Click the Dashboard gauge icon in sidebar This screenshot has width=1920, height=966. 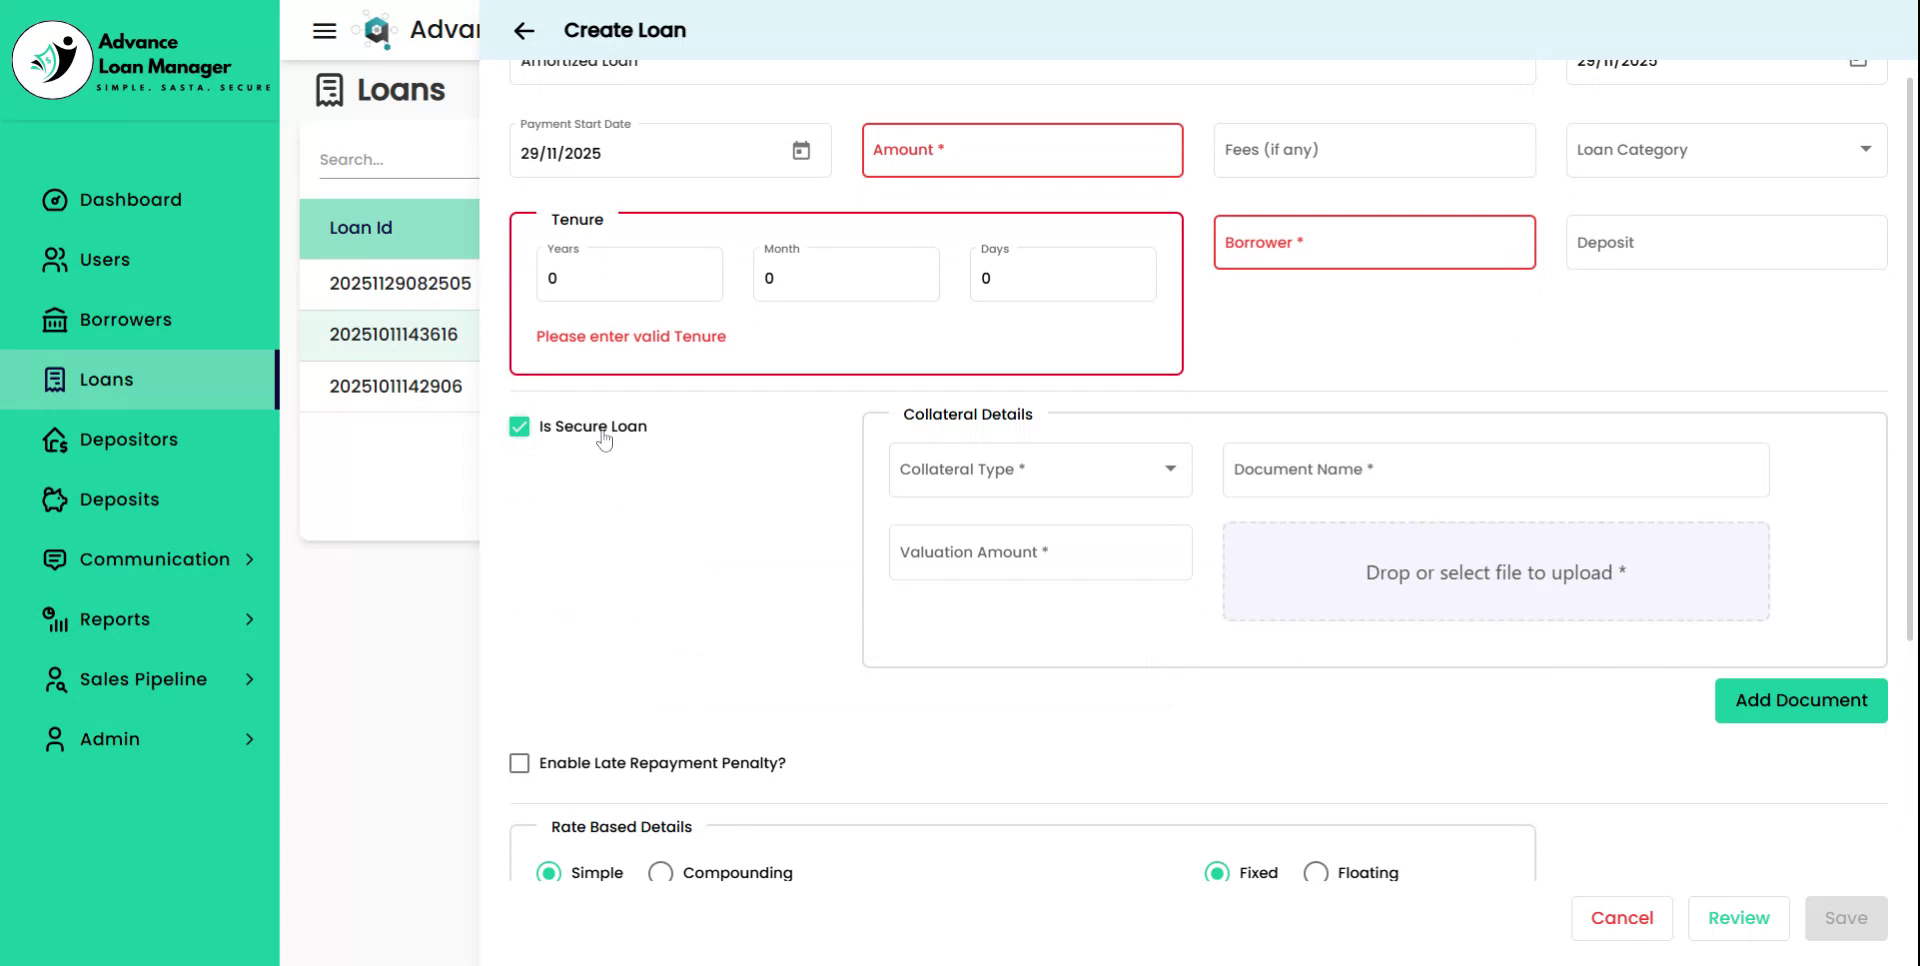click(x=55, y=200)
